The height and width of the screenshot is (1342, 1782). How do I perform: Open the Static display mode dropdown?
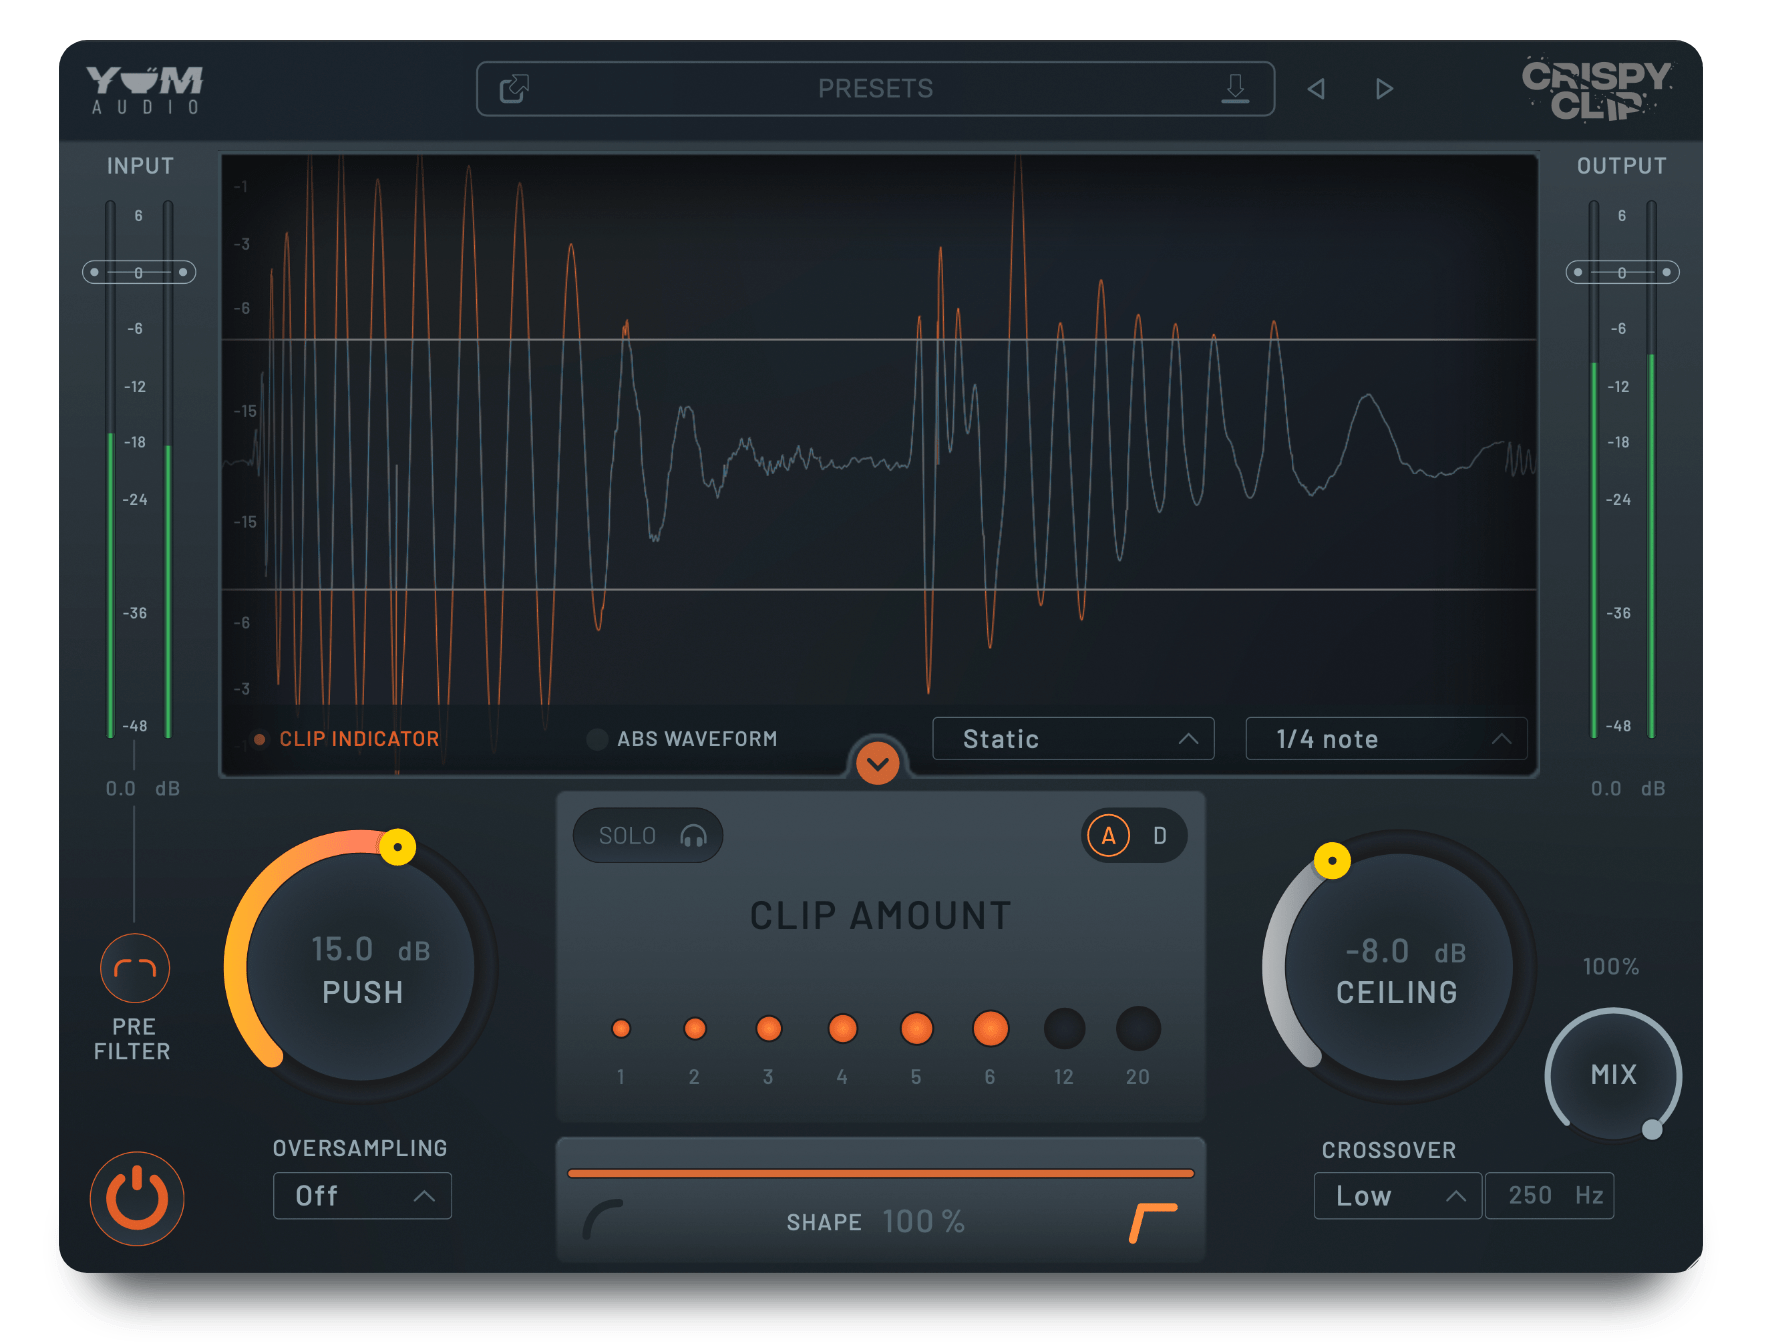click(x=1073, y=739)
